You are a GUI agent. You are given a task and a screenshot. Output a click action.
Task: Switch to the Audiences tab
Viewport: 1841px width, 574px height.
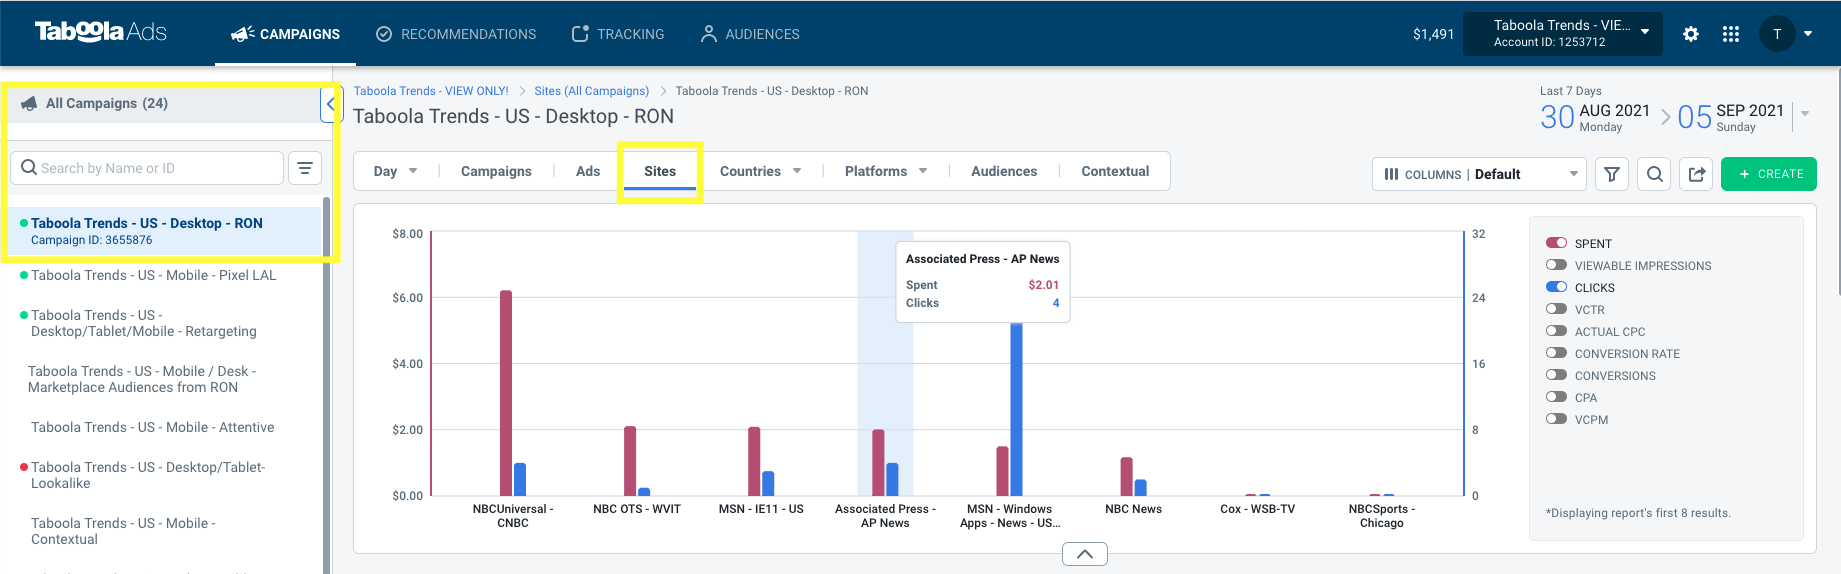coord(1004,171)
